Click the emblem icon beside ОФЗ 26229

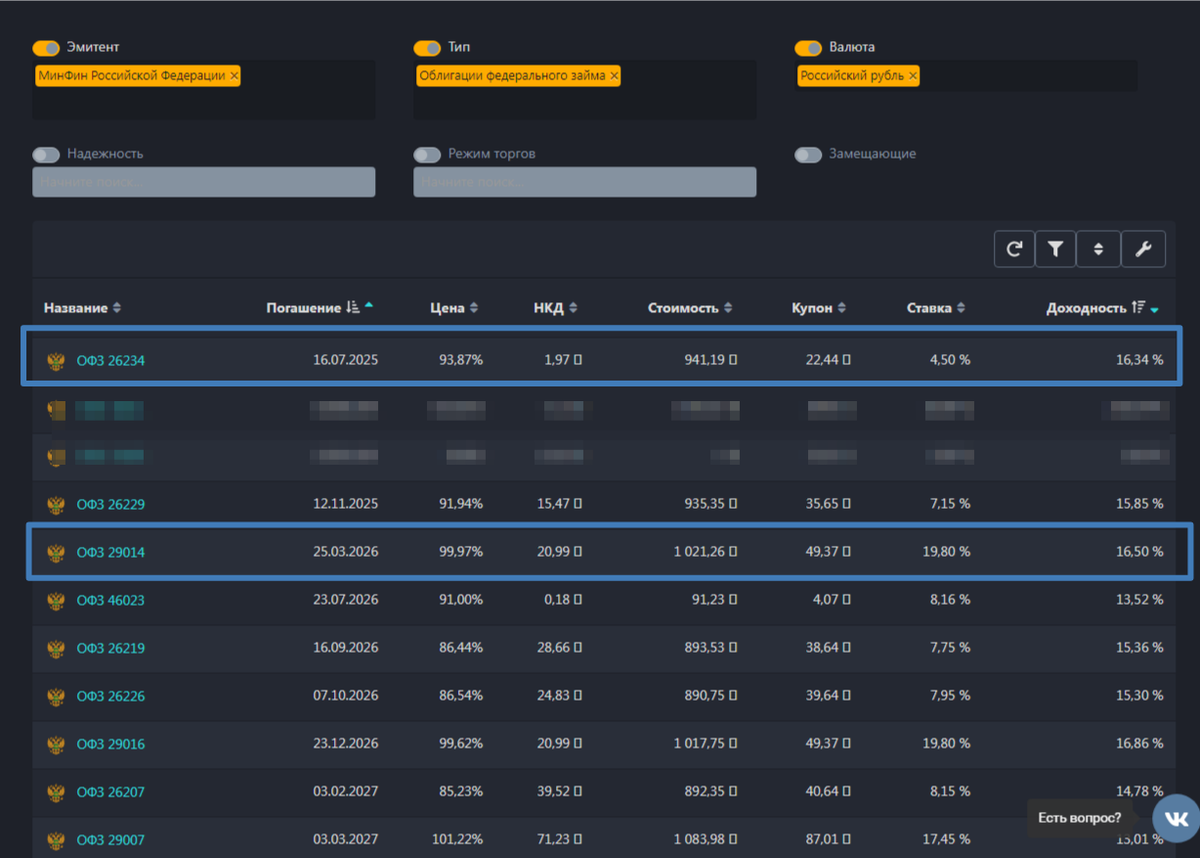(56, 504)
